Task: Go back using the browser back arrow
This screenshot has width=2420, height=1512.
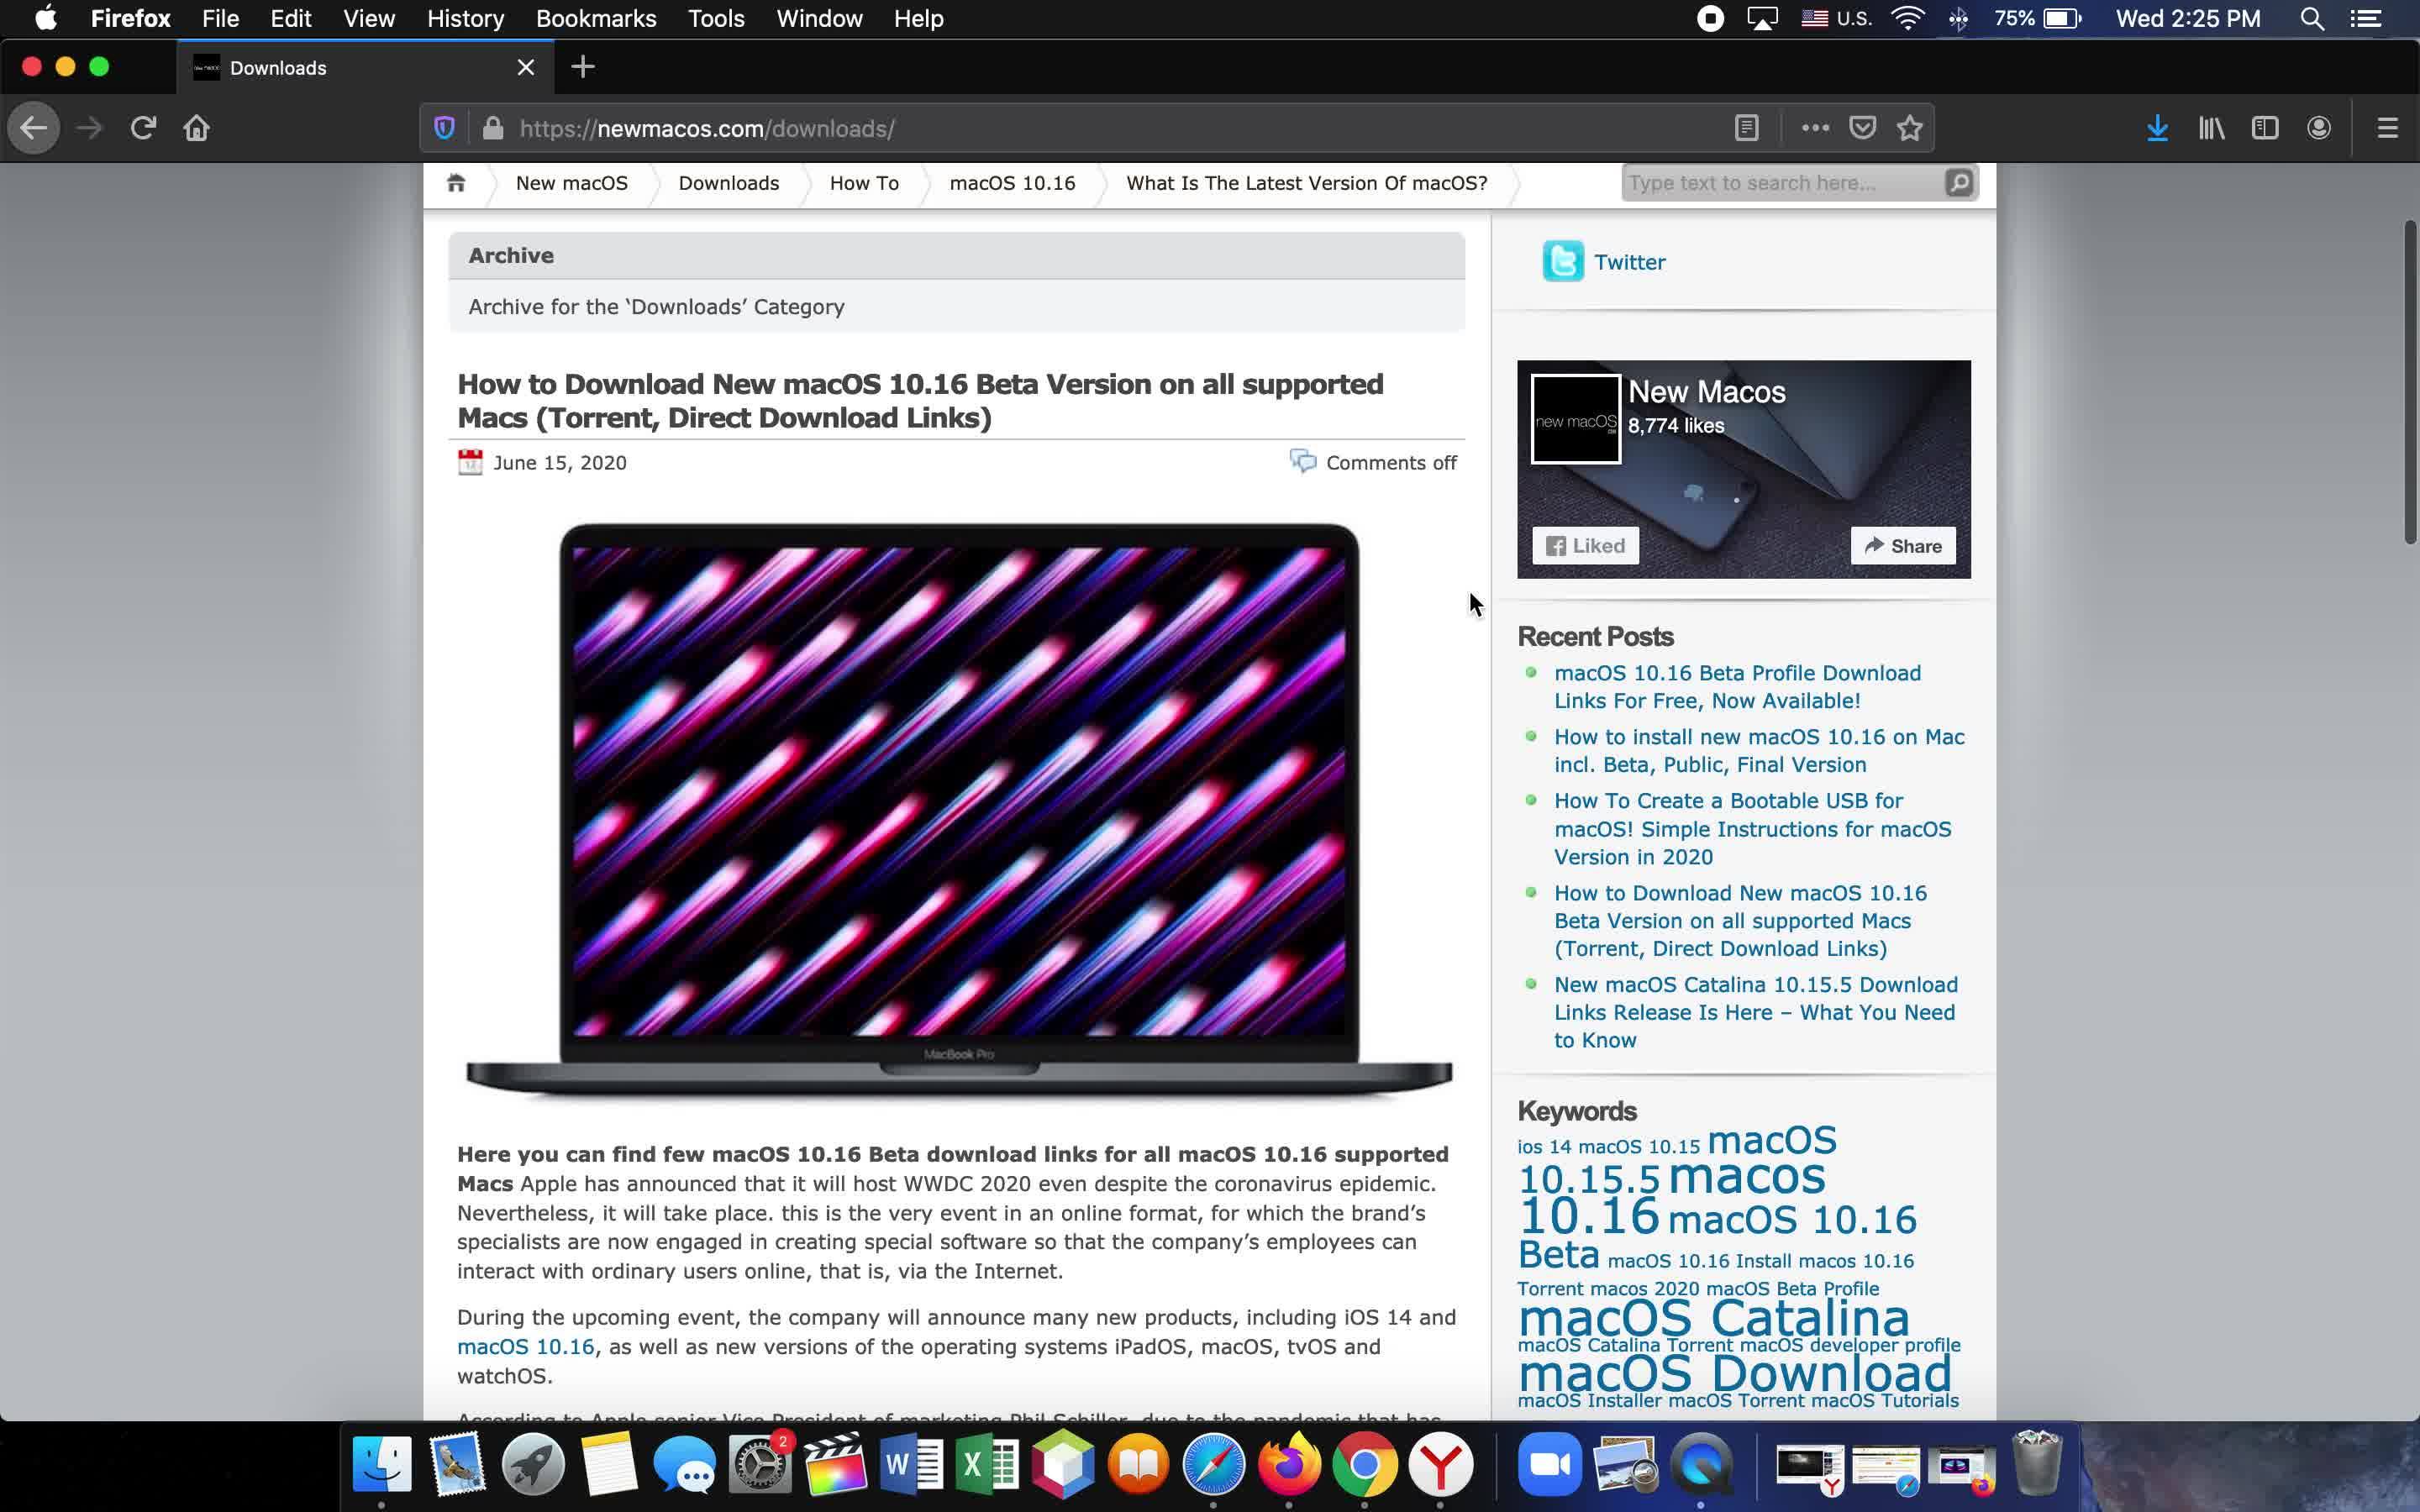Action: click(x=33, y=128)
